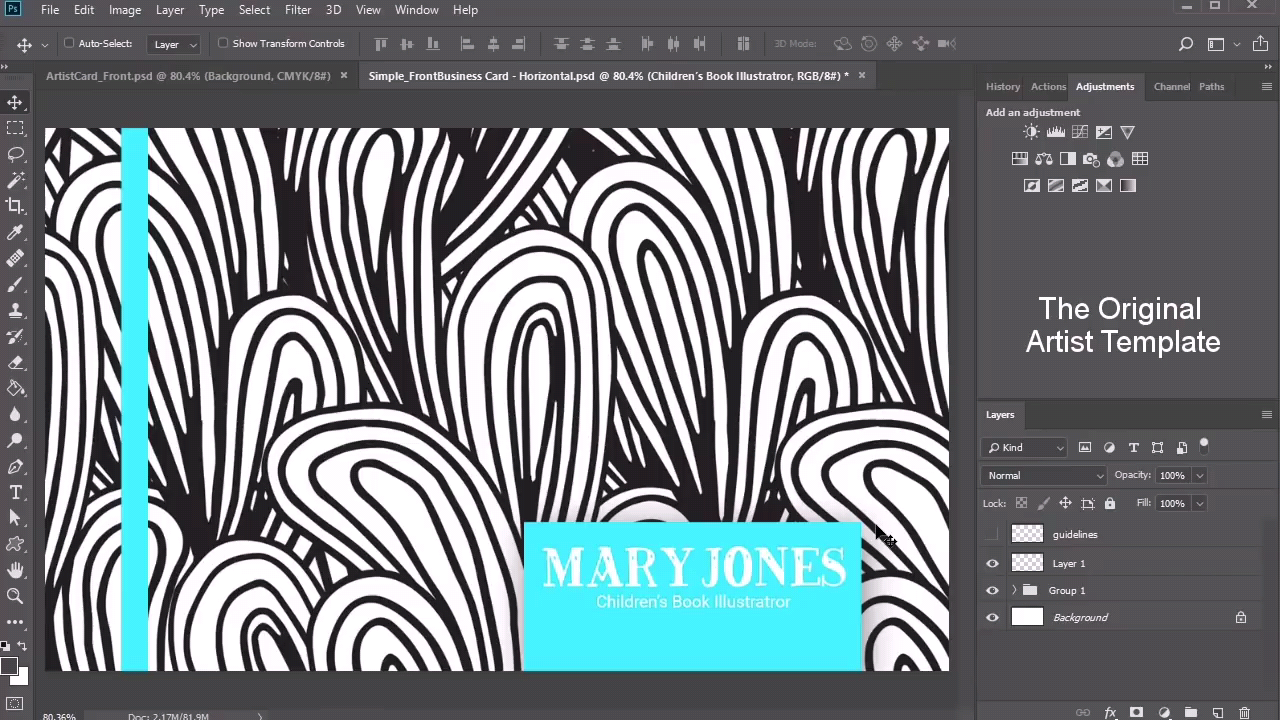Show the guidelines layer
The image size is (1280, 720).
[992, 535]
